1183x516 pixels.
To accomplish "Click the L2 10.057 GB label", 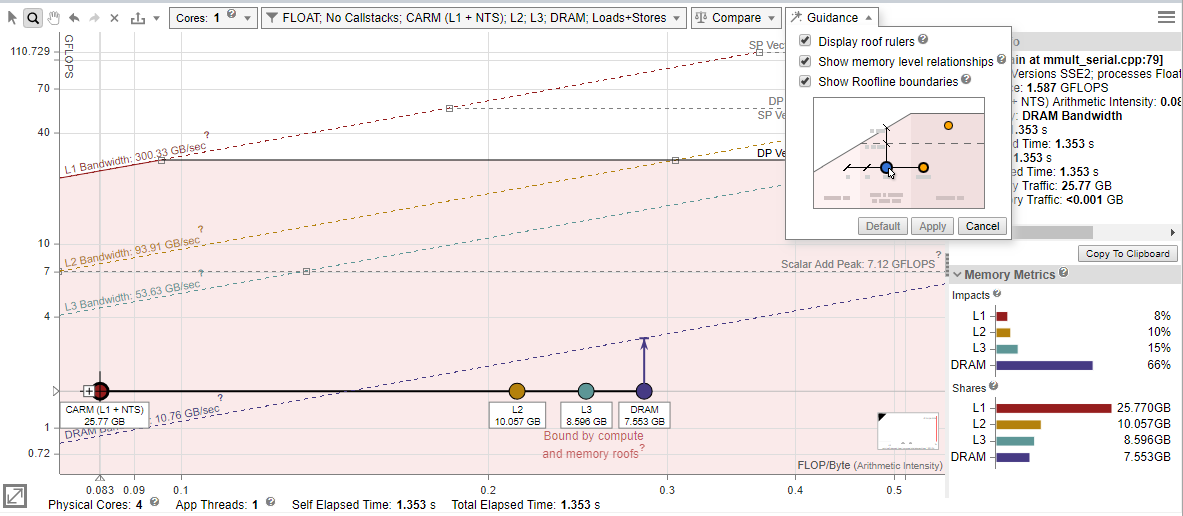I will pos(517,415).
